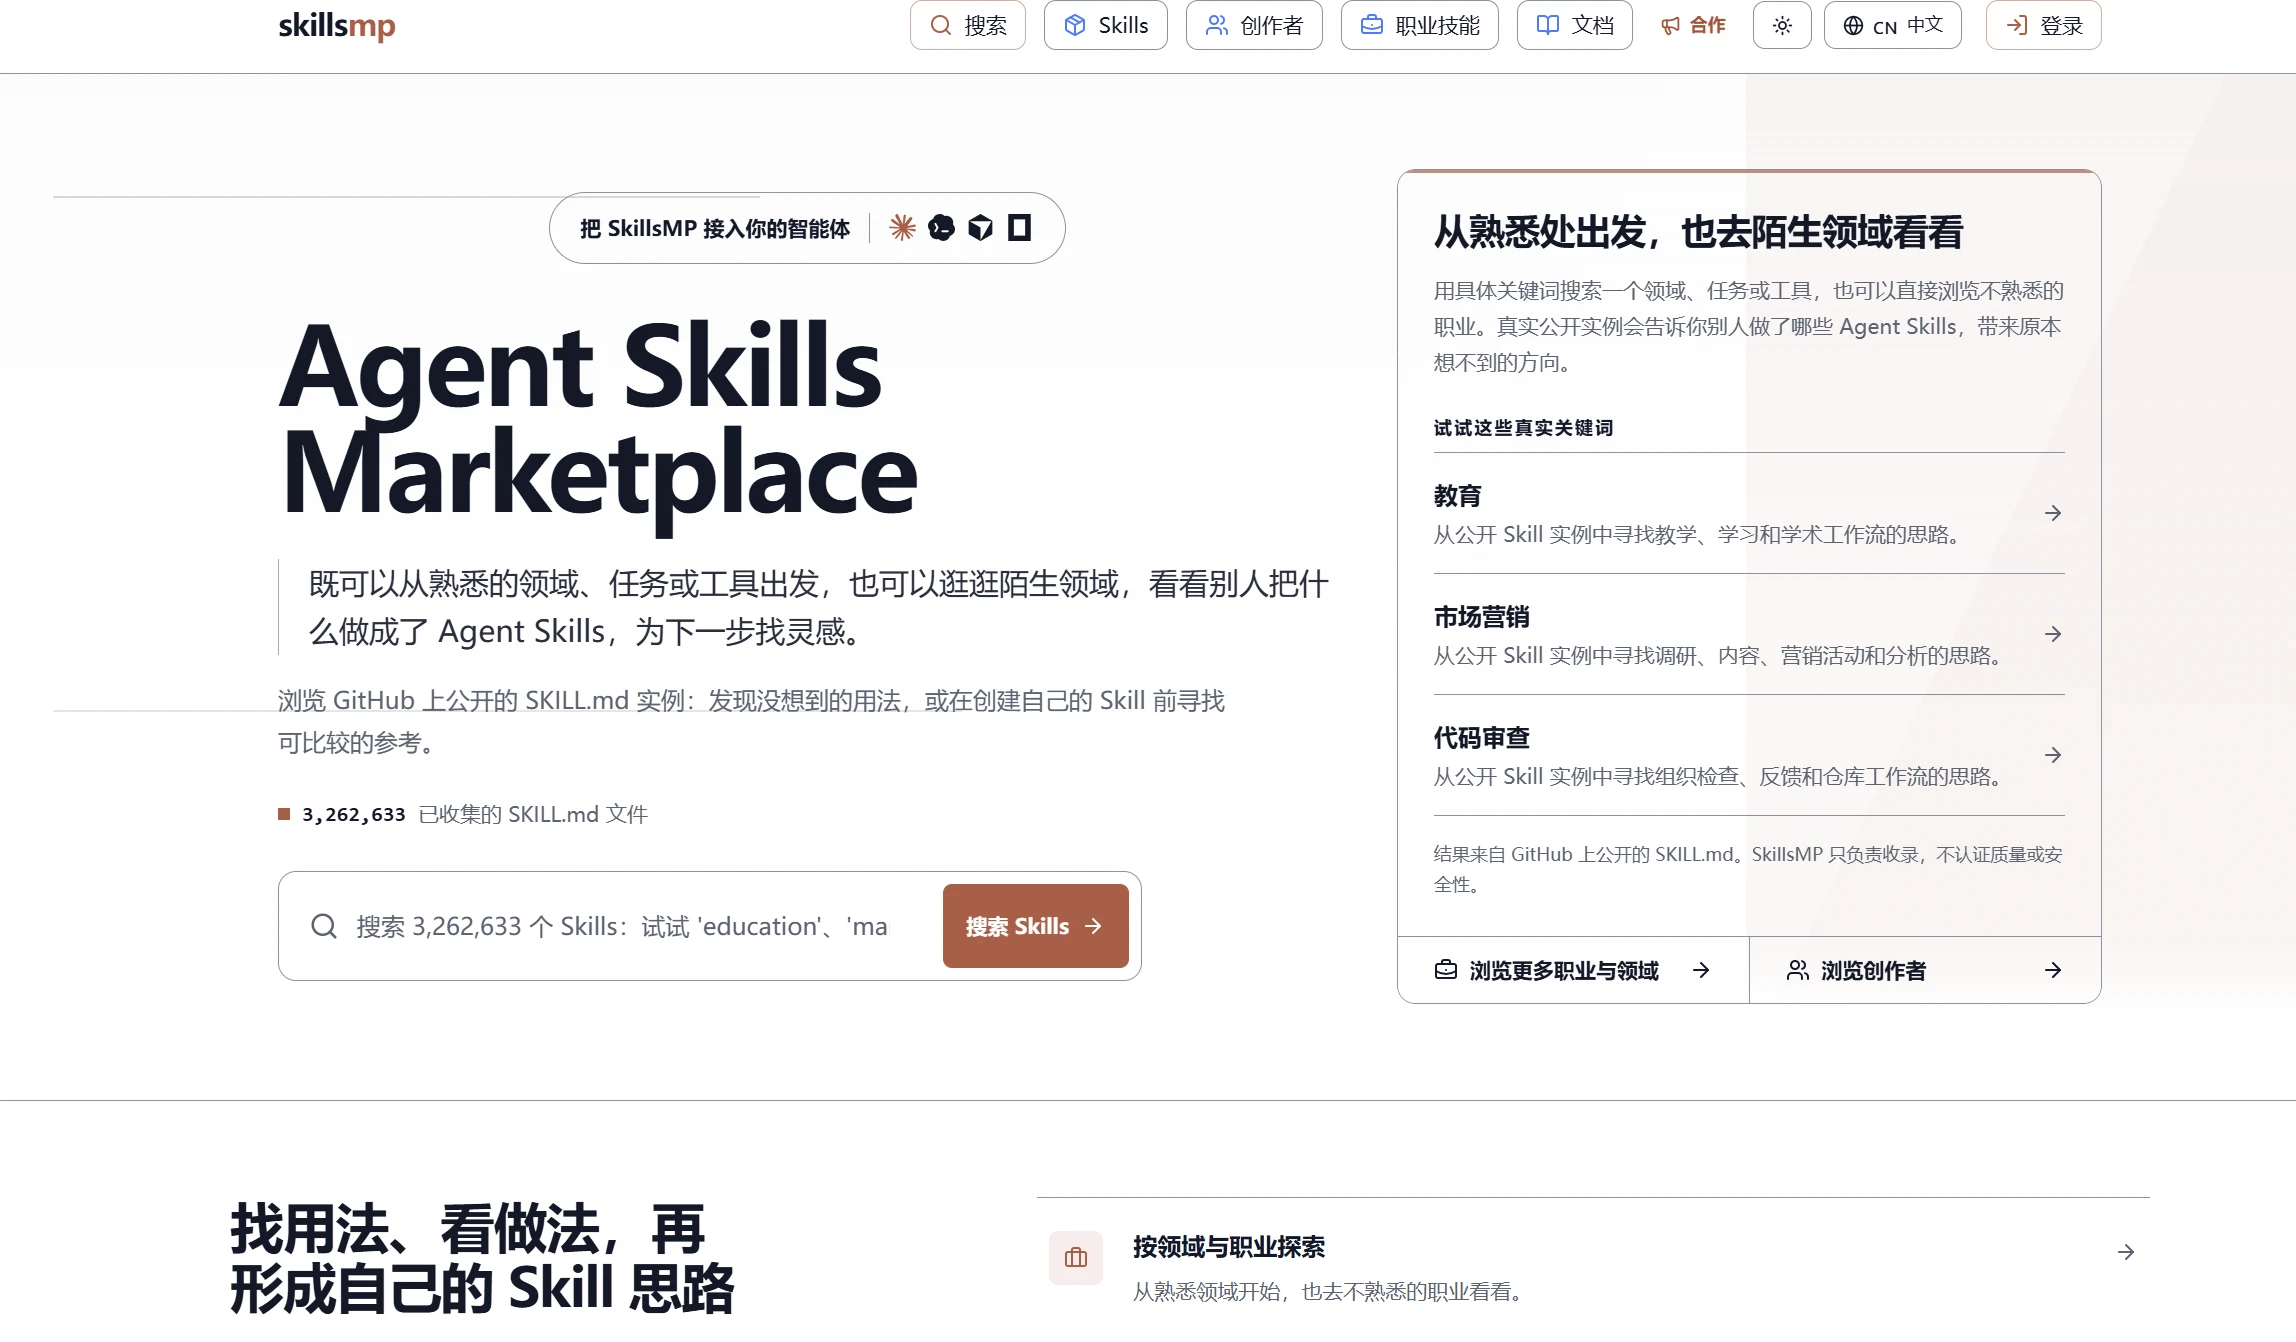Click people icon beside 浏览创作者

tap(1798, 970)
